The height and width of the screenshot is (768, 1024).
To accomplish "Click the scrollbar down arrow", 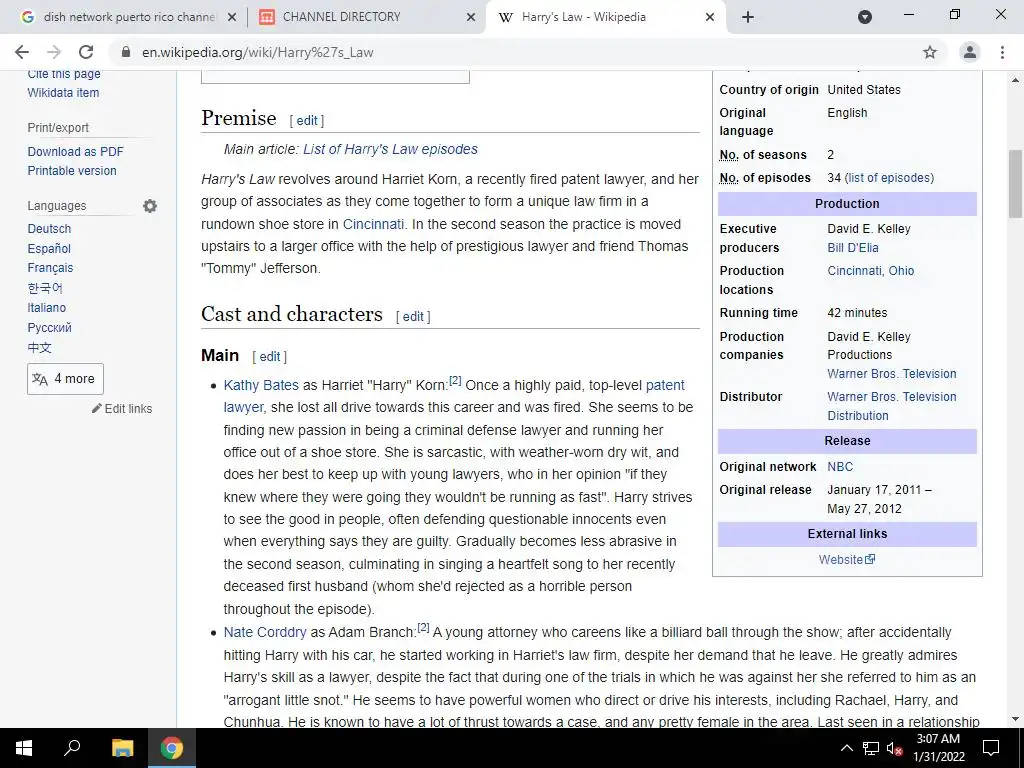I will coord(1015,719).
